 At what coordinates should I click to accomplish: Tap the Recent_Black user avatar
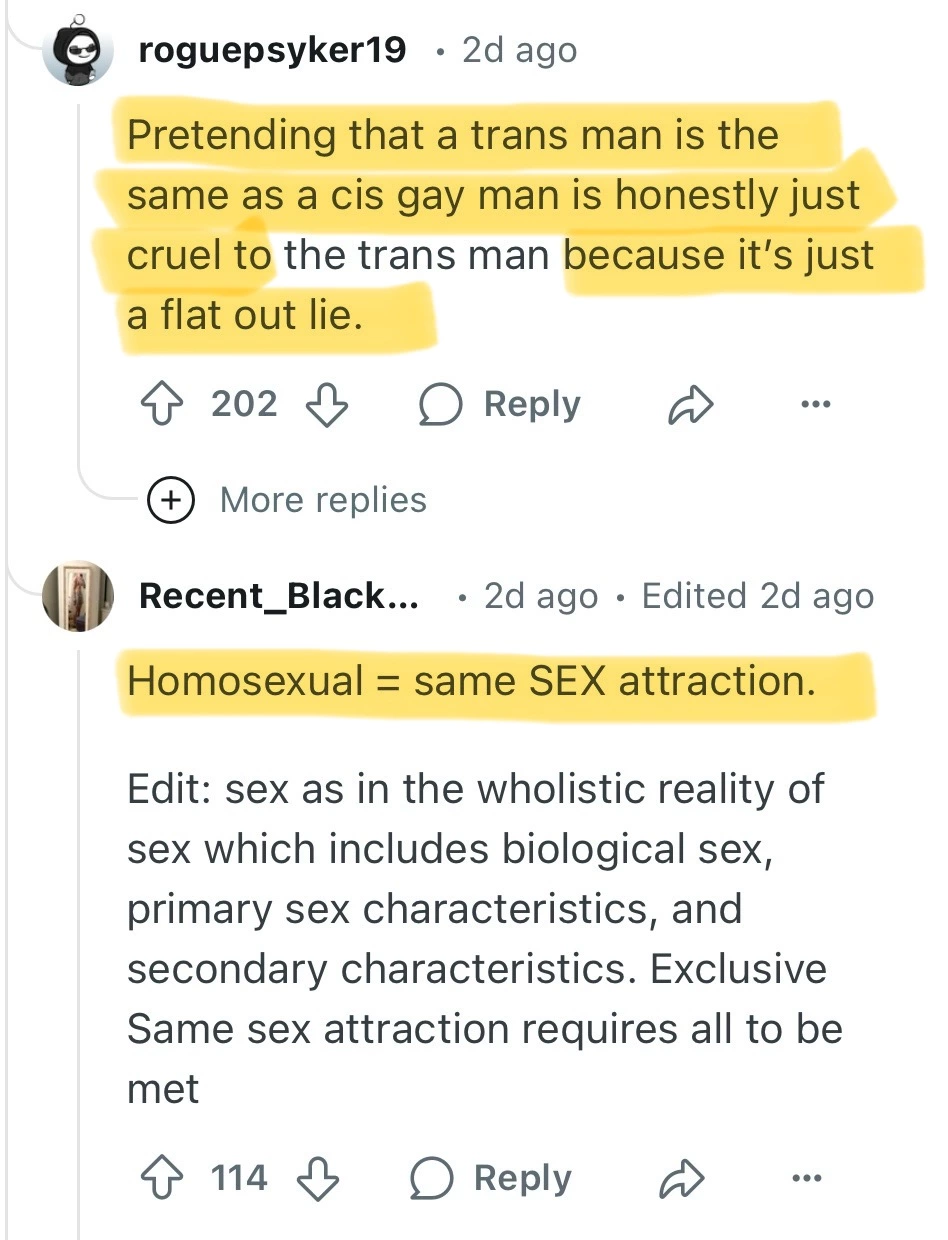(76, 596)
